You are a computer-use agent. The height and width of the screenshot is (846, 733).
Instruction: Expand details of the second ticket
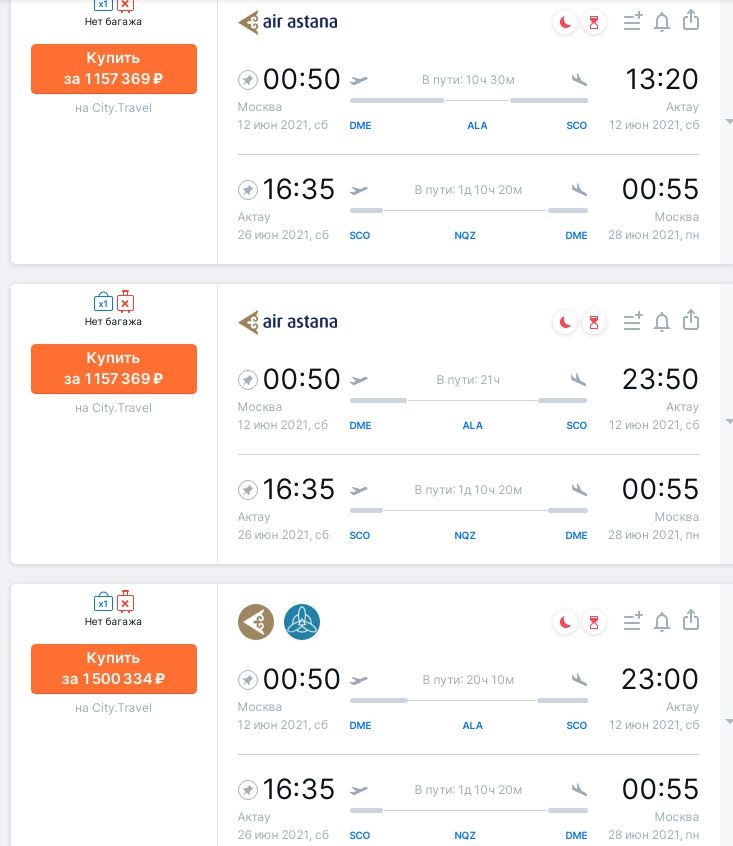tap(729, 421)
